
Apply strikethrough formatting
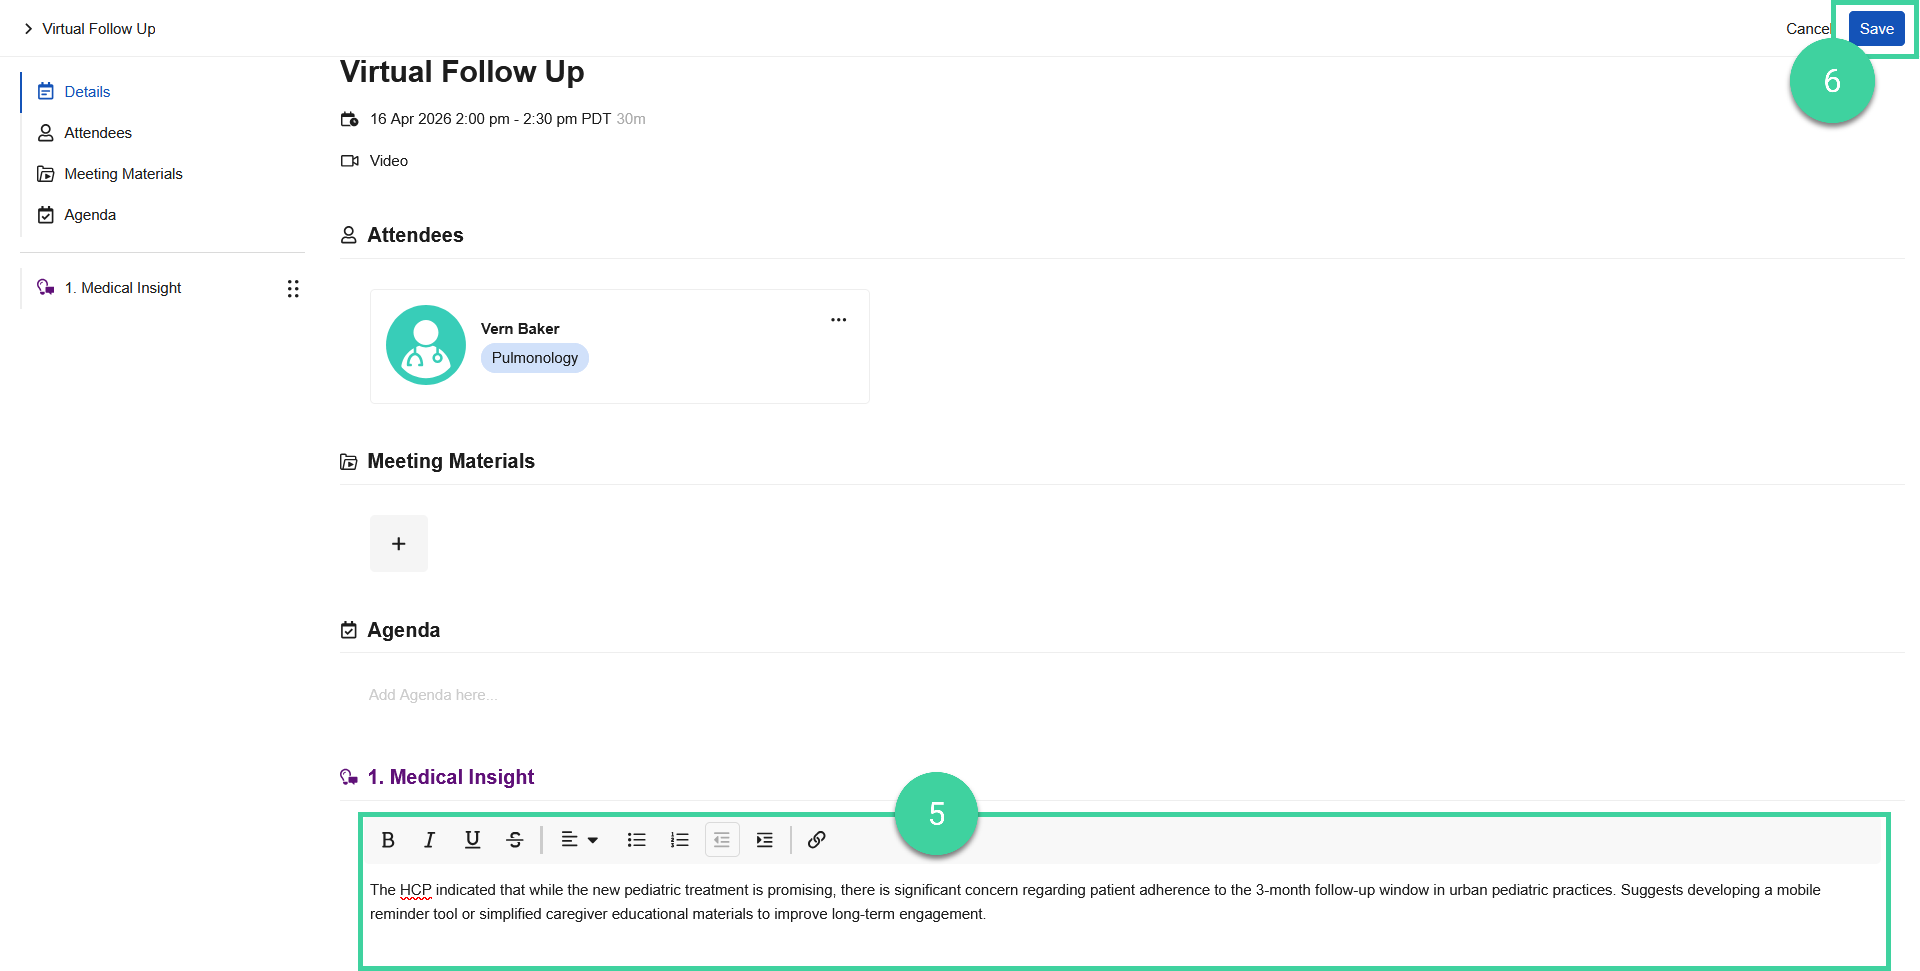[514, 840]
